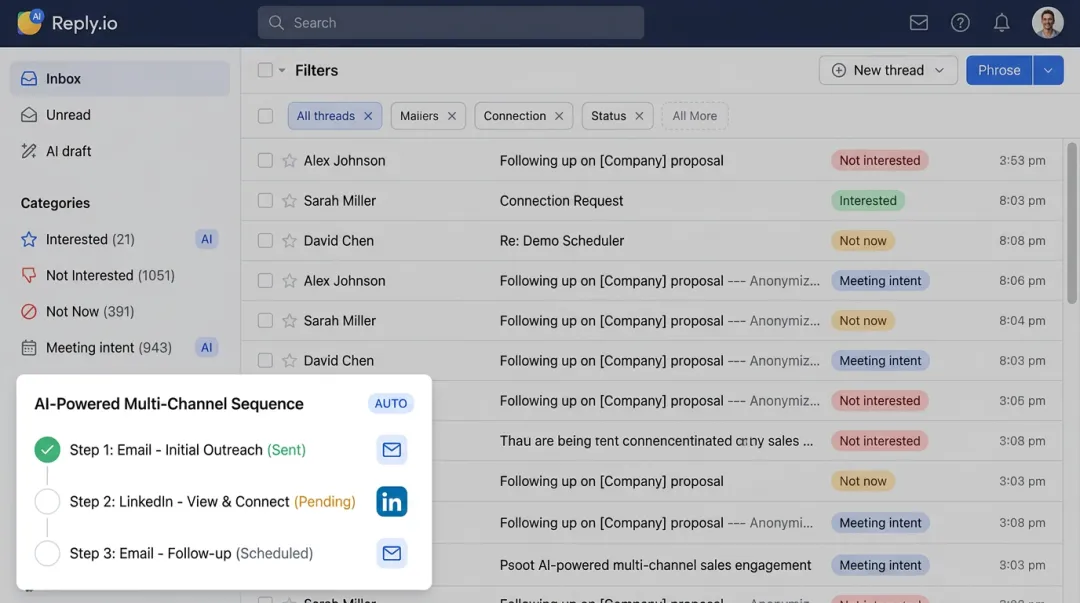This screenshot has height=603, width=1080.
Task: Open the help question mark icon
Action: (960, 23)
